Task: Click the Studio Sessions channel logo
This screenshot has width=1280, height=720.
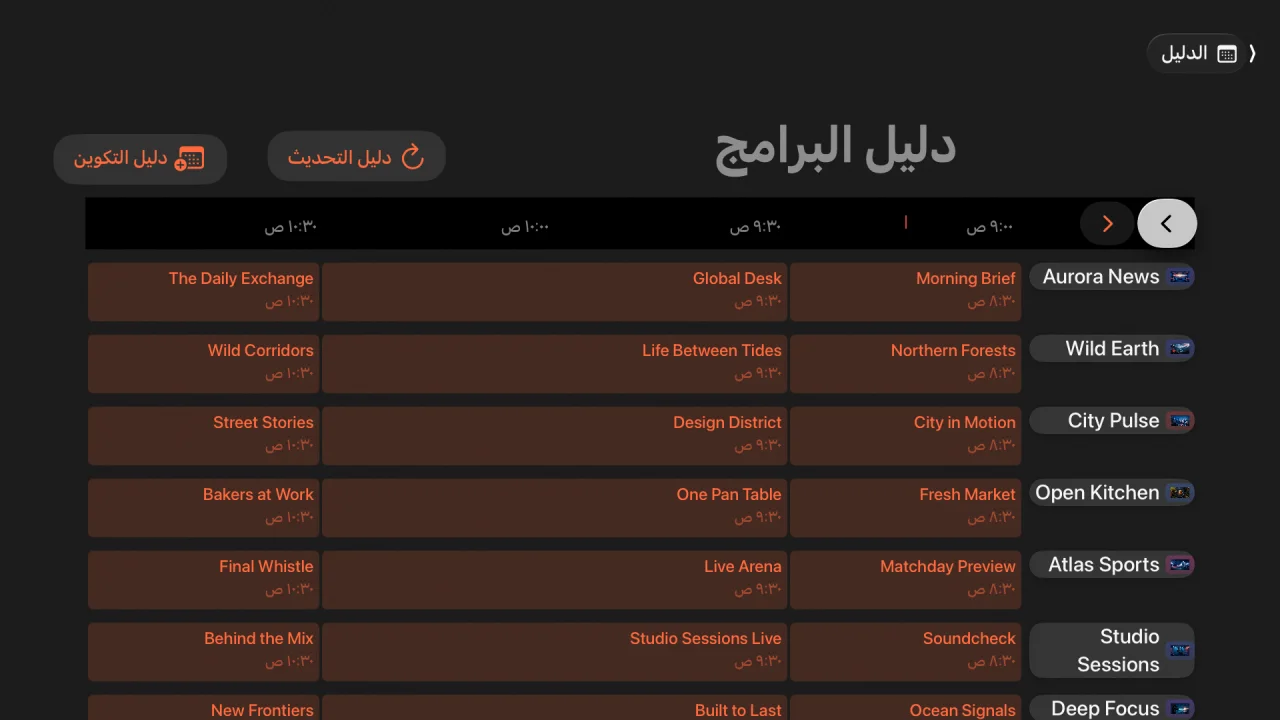Action: 1180,651
